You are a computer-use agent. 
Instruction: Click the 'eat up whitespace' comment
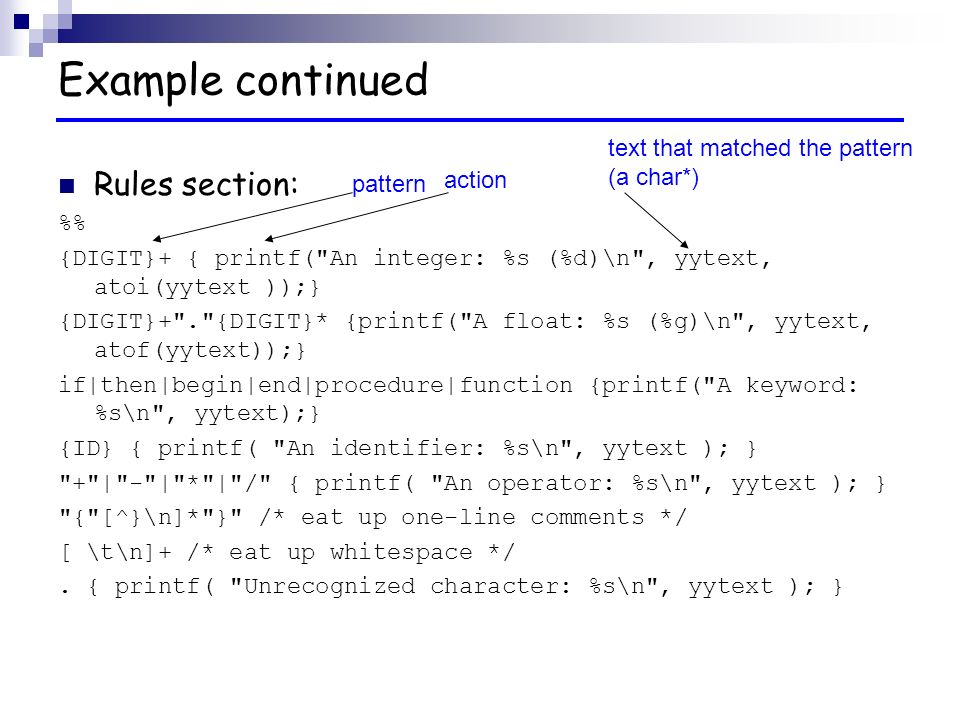coord(351,552)
